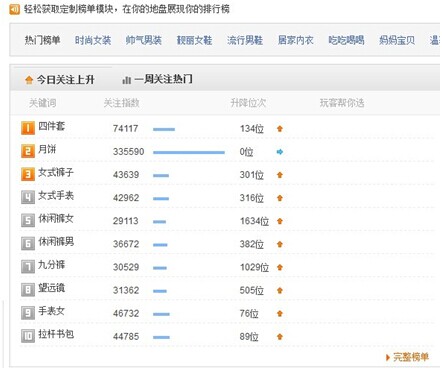The height and width of the screenshot is (370, 442).
Task: Click the rank 4 gray badge
Action: [28, 197]
